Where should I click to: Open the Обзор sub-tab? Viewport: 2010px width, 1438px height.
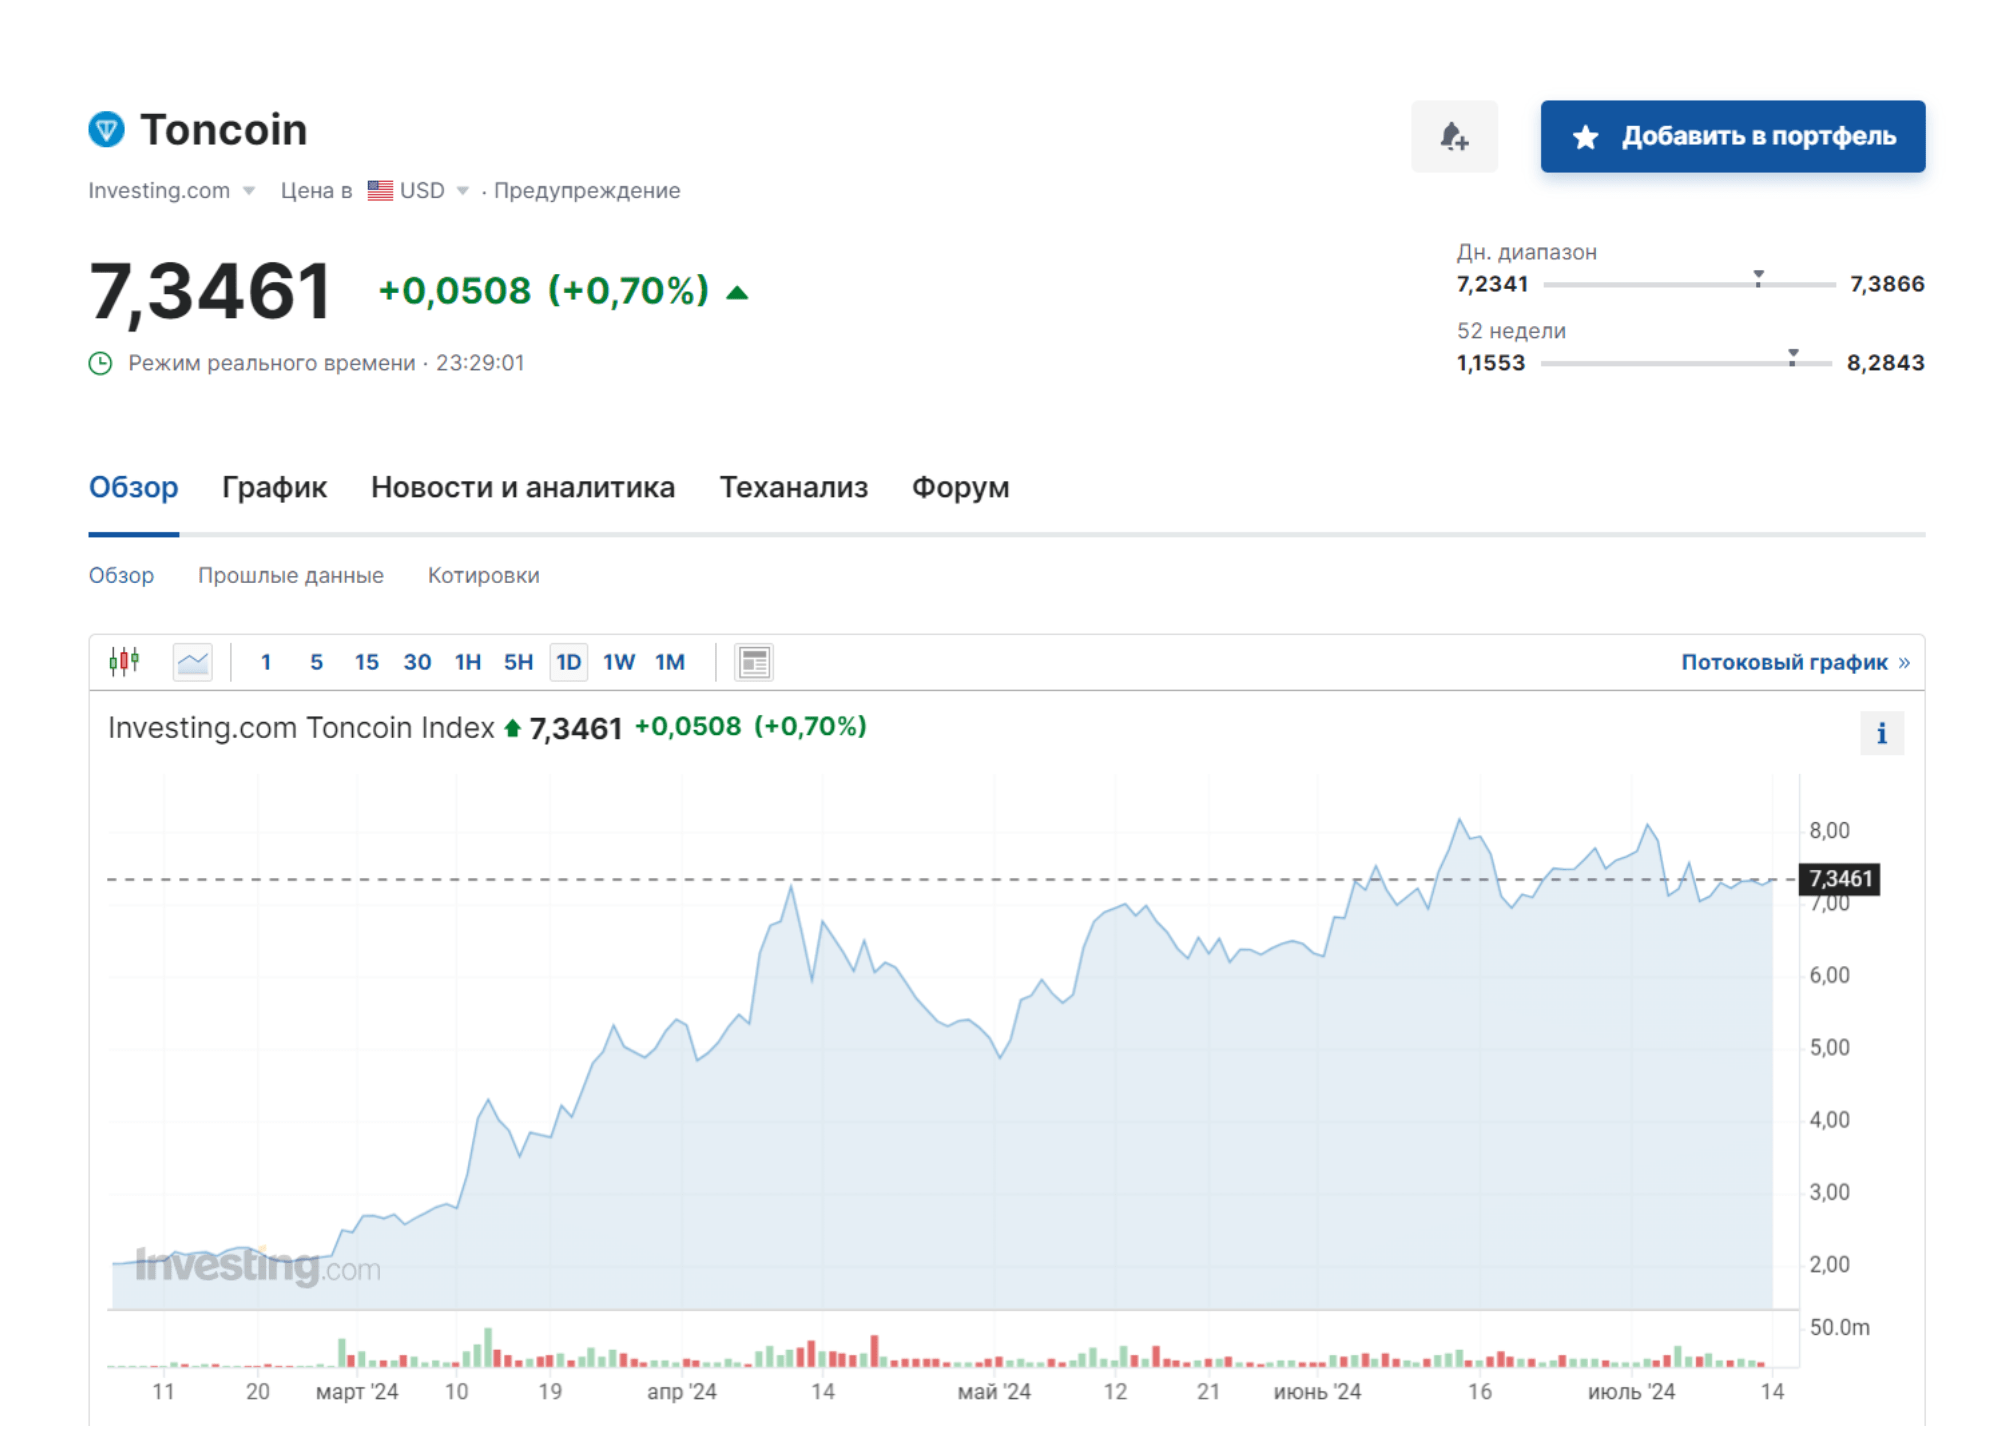pos(121,575)
